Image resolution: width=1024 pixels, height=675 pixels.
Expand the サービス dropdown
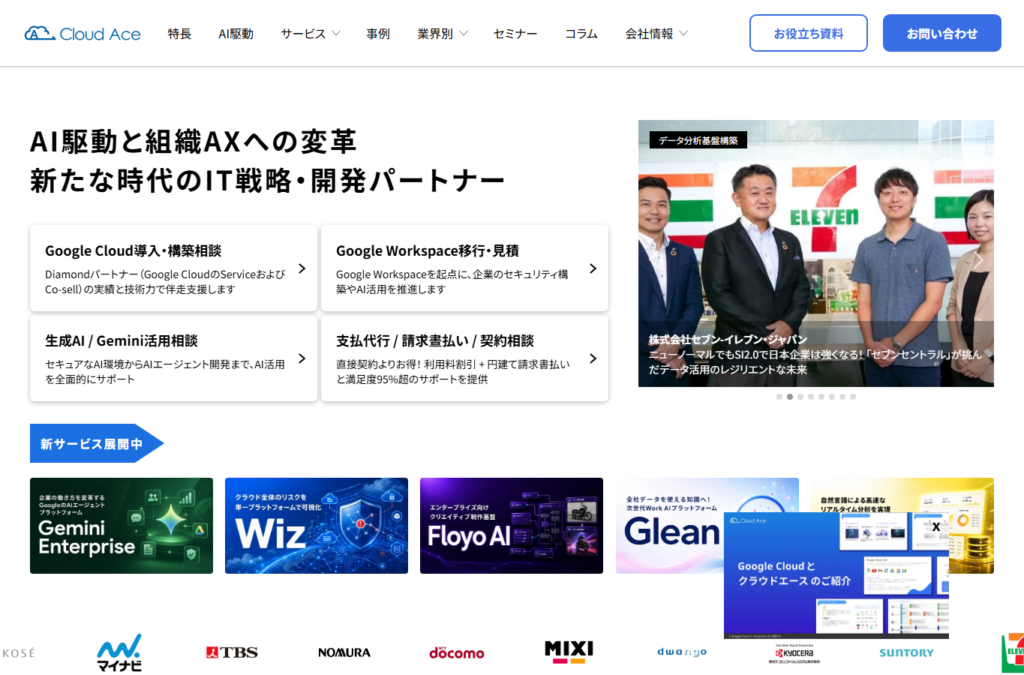(310, 33)
